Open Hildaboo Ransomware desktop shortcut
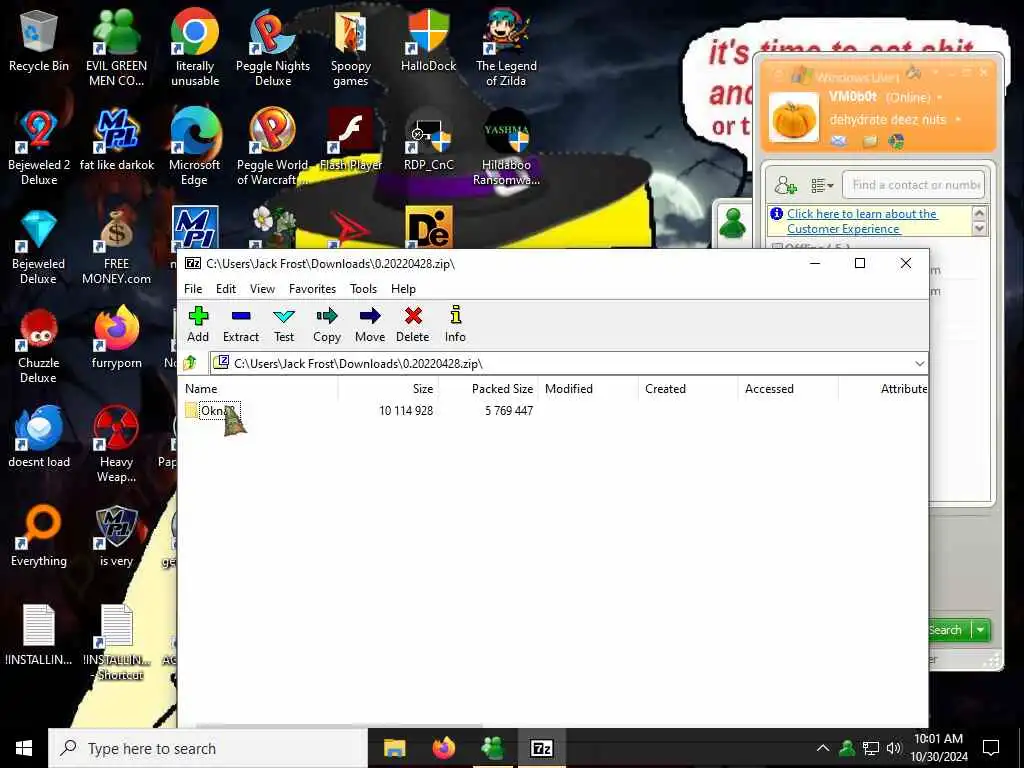This screenshot has height=768, width=1024. tap(506, 148)
